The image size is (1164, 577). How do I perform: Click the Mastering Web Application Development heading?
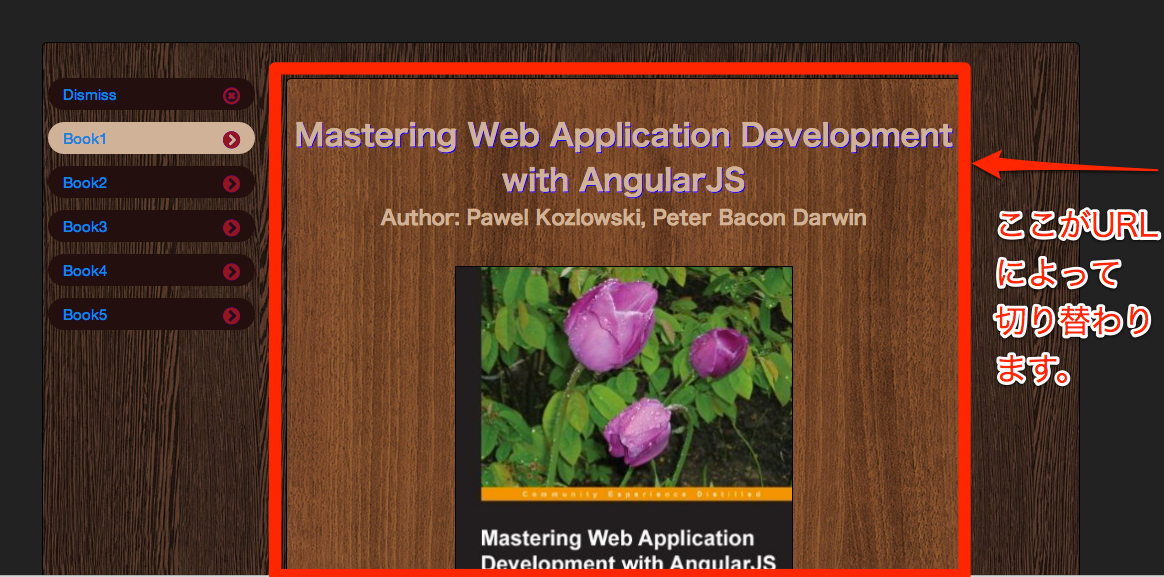624,135
